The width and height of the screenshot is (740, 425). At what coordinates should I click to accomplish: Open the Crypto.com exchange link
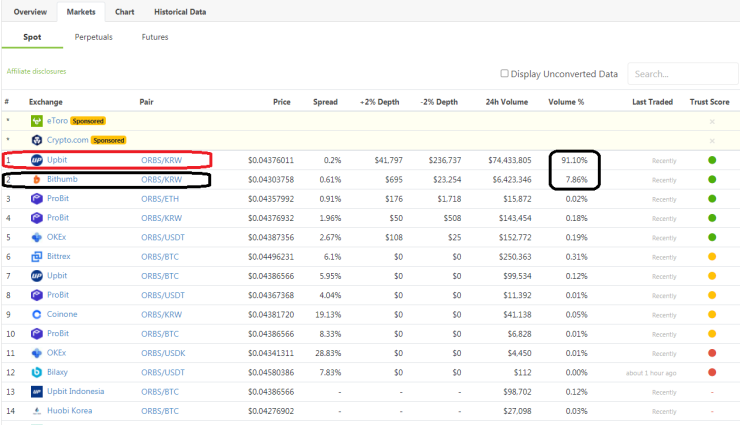67,140
